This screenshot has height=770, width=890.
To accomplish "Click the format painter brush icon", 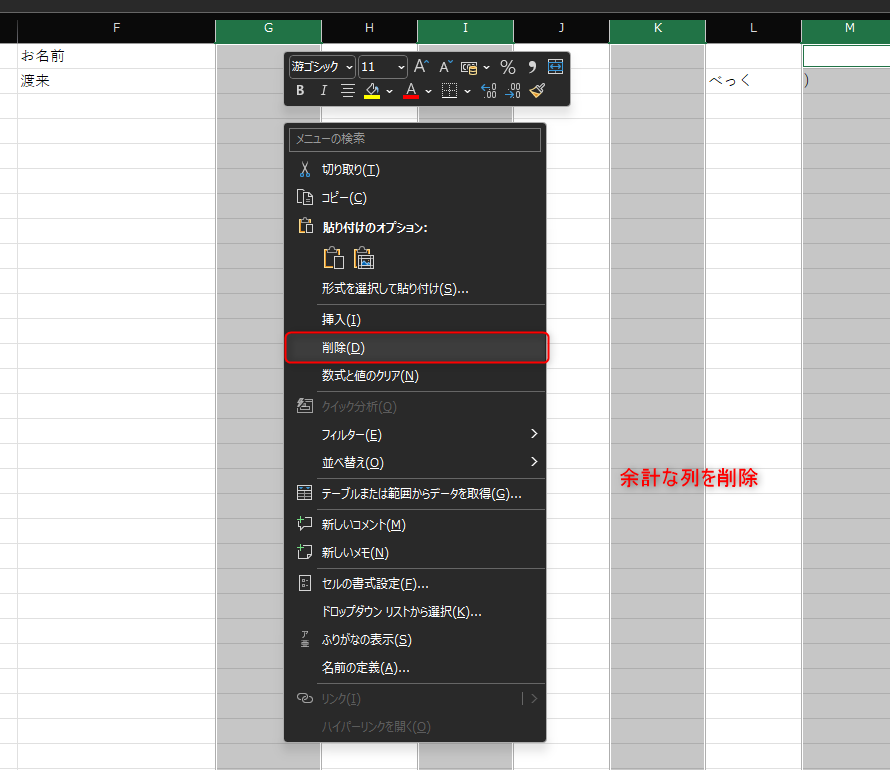I will pyautogui.click(x=538, y=91).
